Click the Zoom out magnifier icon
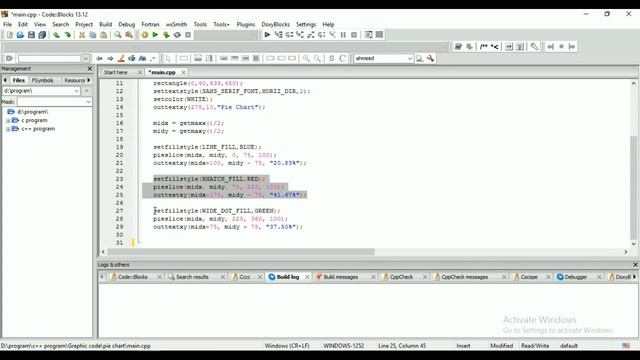The height and width of the screenshot is (360, 640). 317,58
